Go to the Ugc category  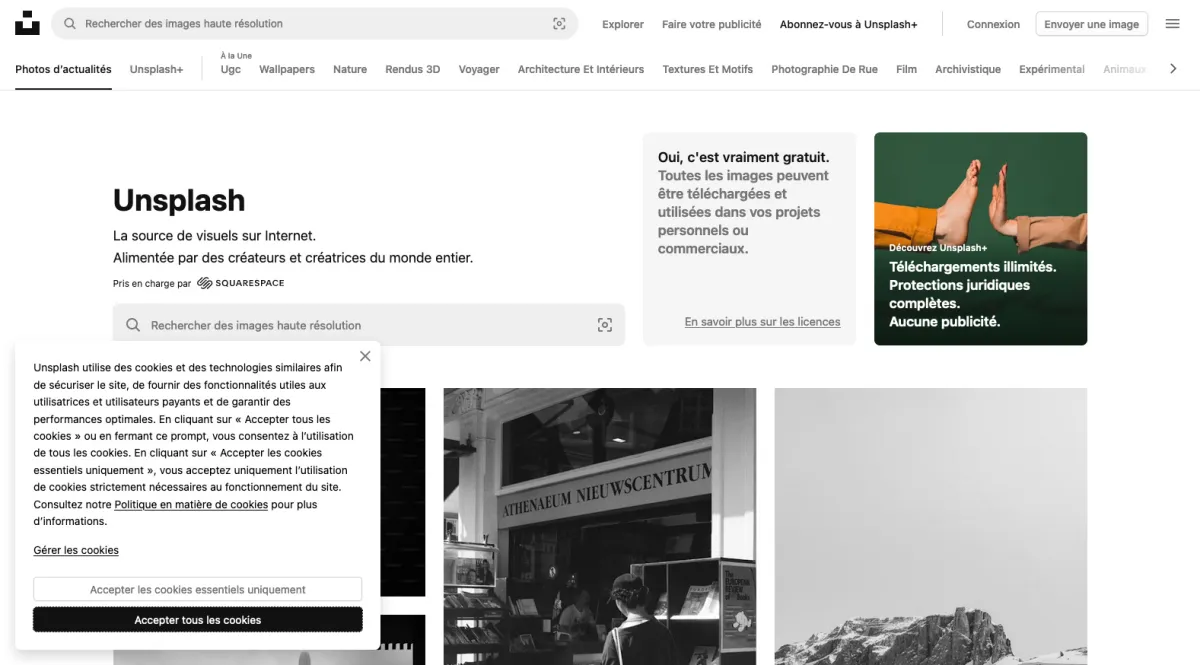point(231,69)
